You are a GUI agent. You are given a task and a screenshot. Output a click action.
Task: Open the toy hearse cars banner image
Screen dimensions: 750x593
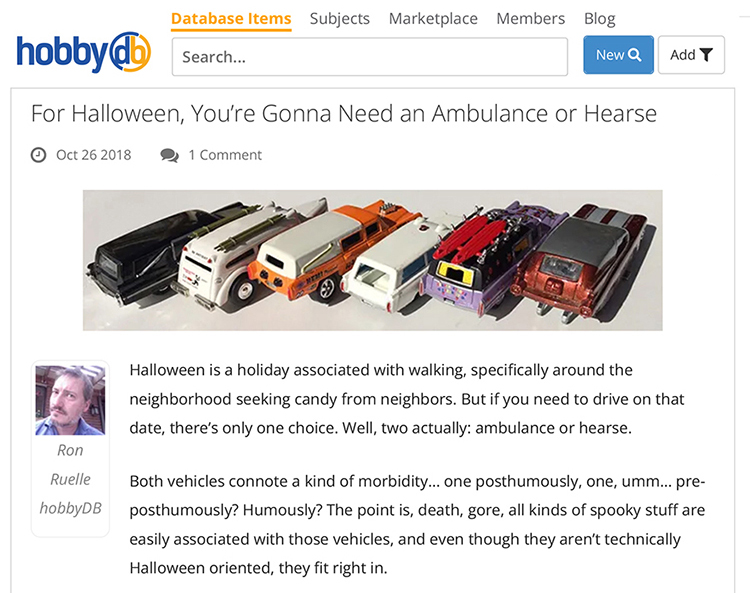(x=373, y=260)
